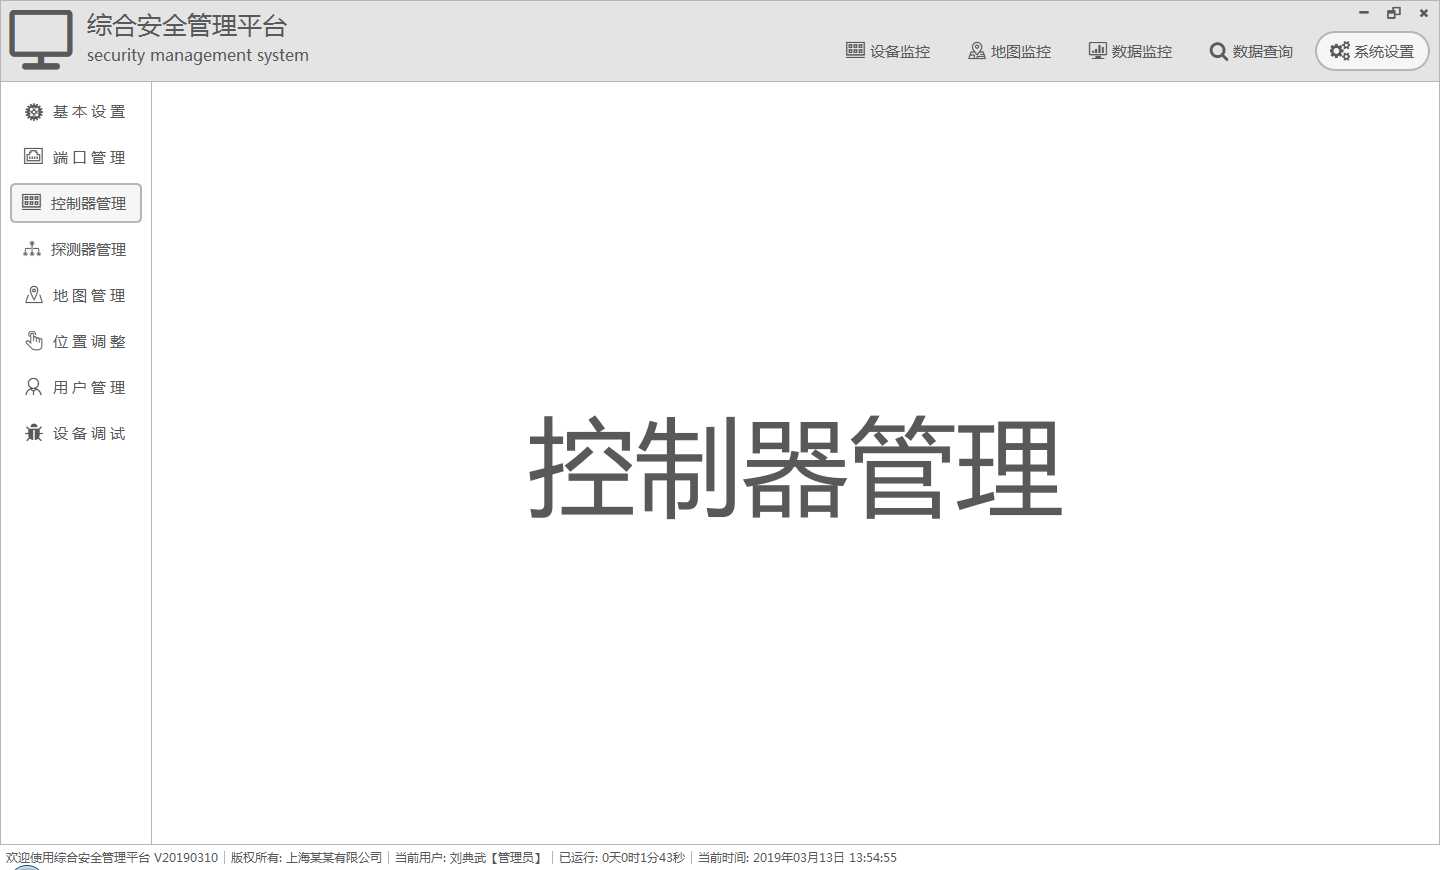Click the 系统设置 top button
The image size is (1440, 870).
(1372, 51)
